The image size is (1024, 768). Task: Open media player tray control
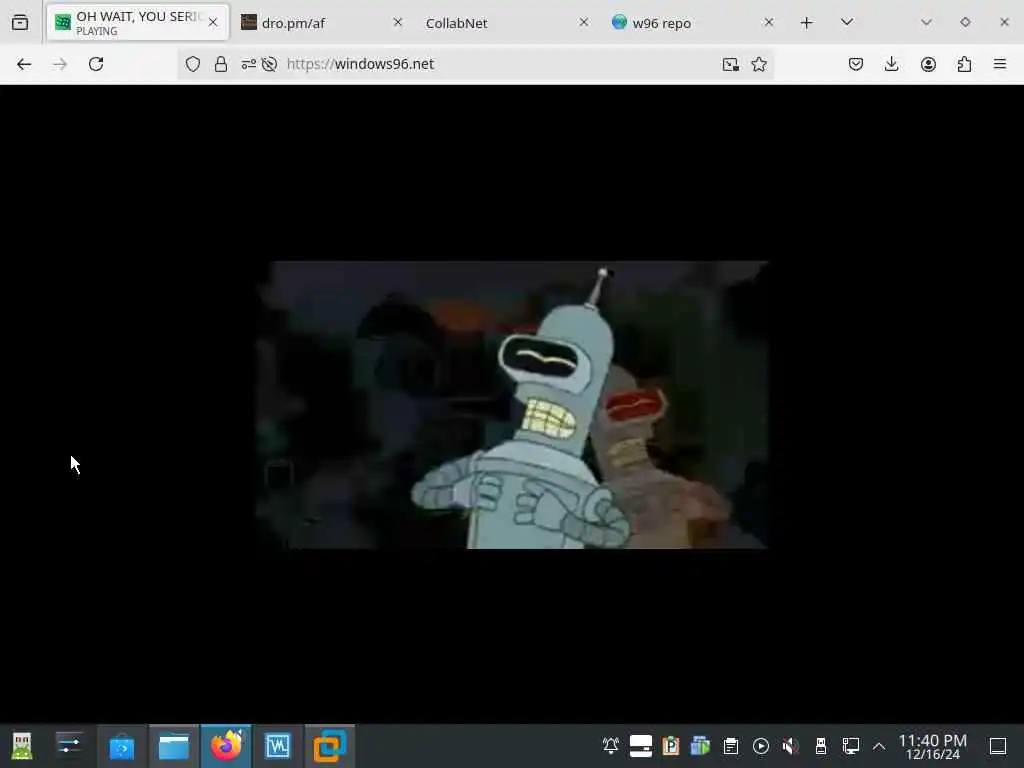(x=761, y=746)
